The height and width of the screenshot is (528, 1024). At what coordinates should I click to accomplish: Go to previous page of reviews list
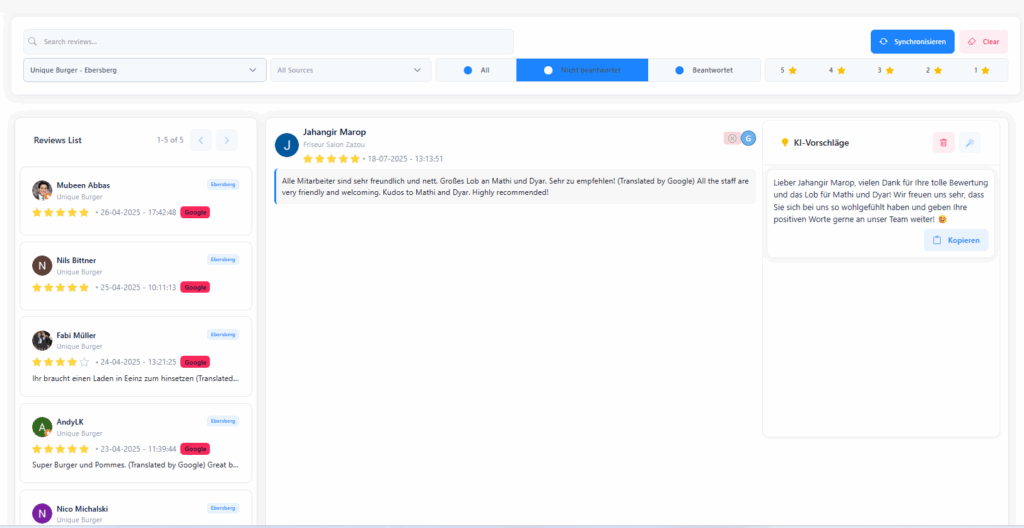(201, 140)
